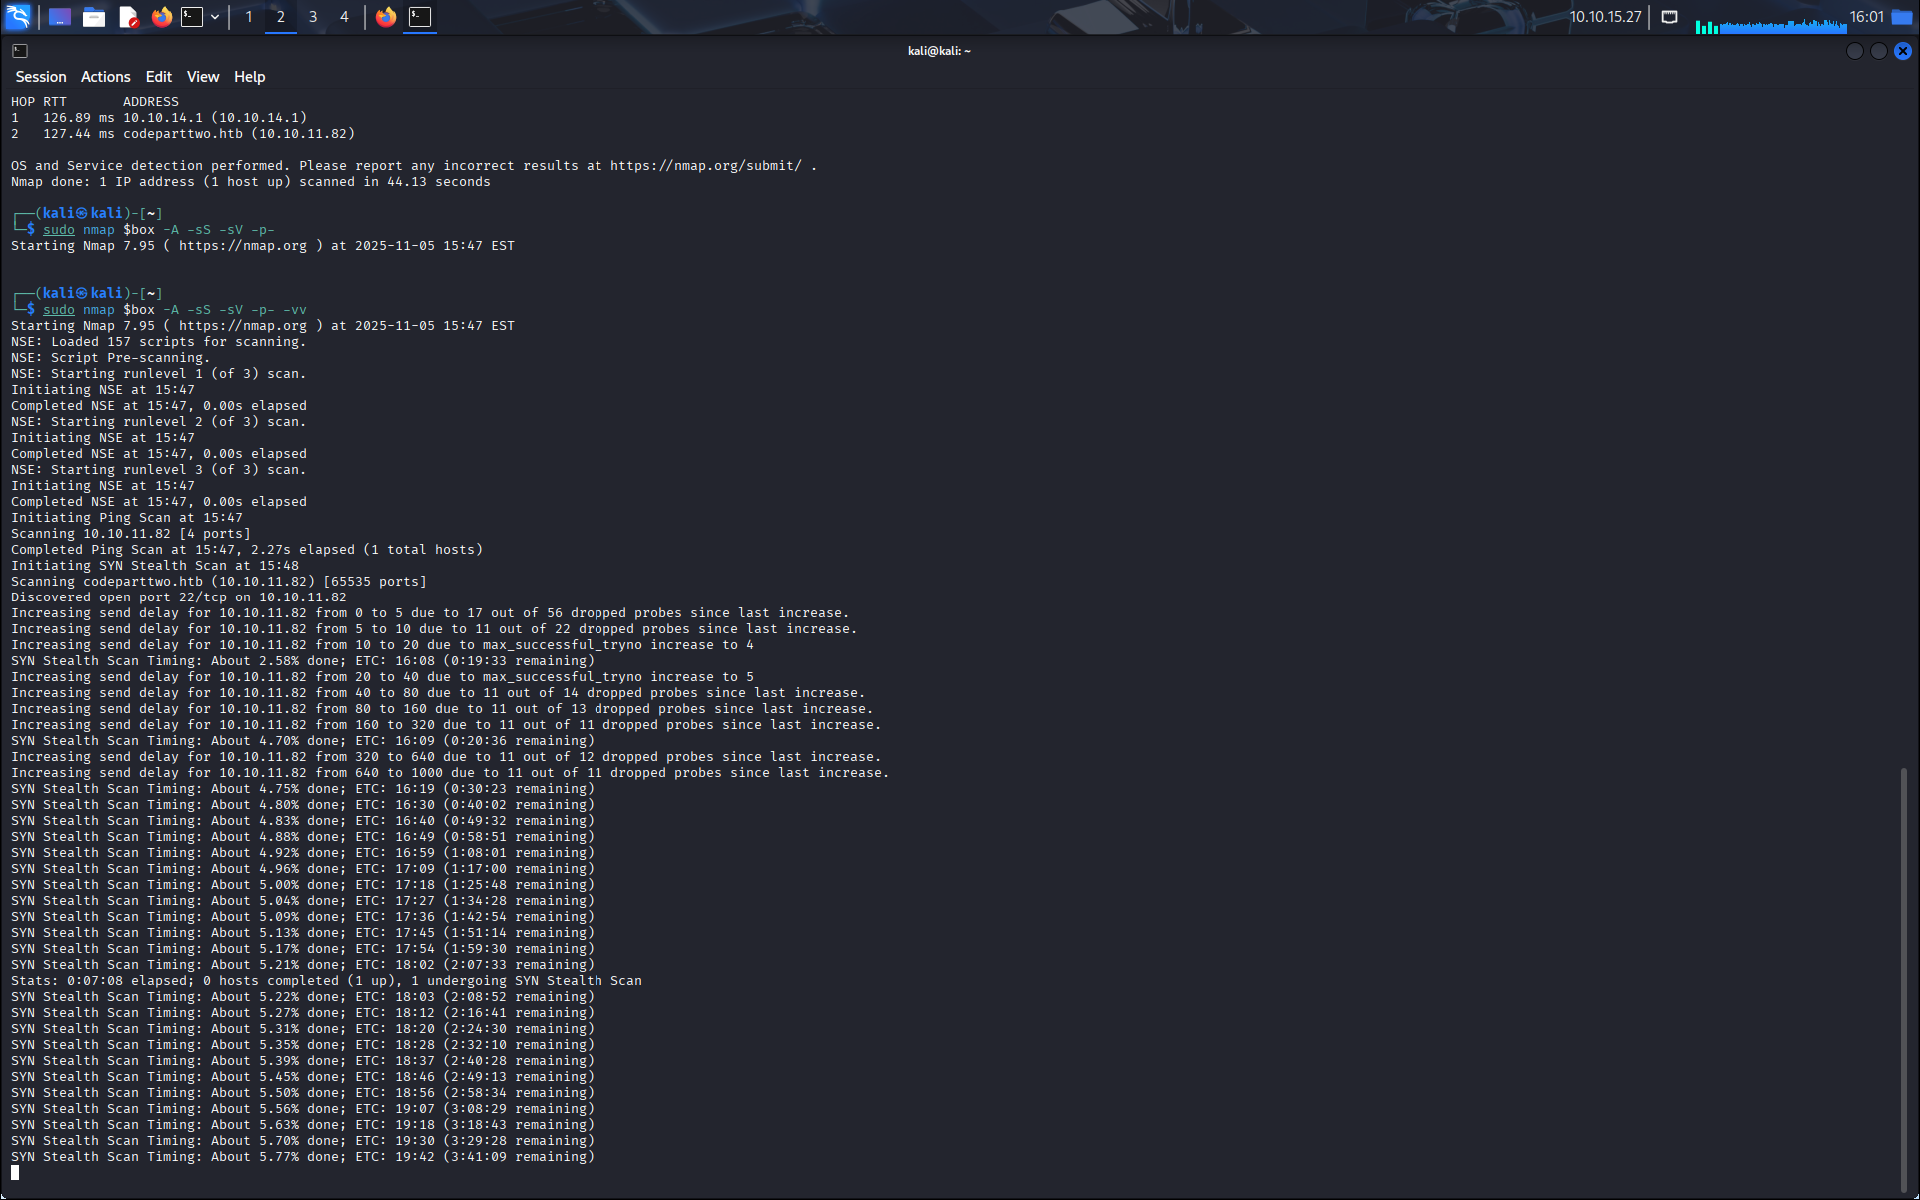
Task: Open the Session menu
Action: [41, 77]
